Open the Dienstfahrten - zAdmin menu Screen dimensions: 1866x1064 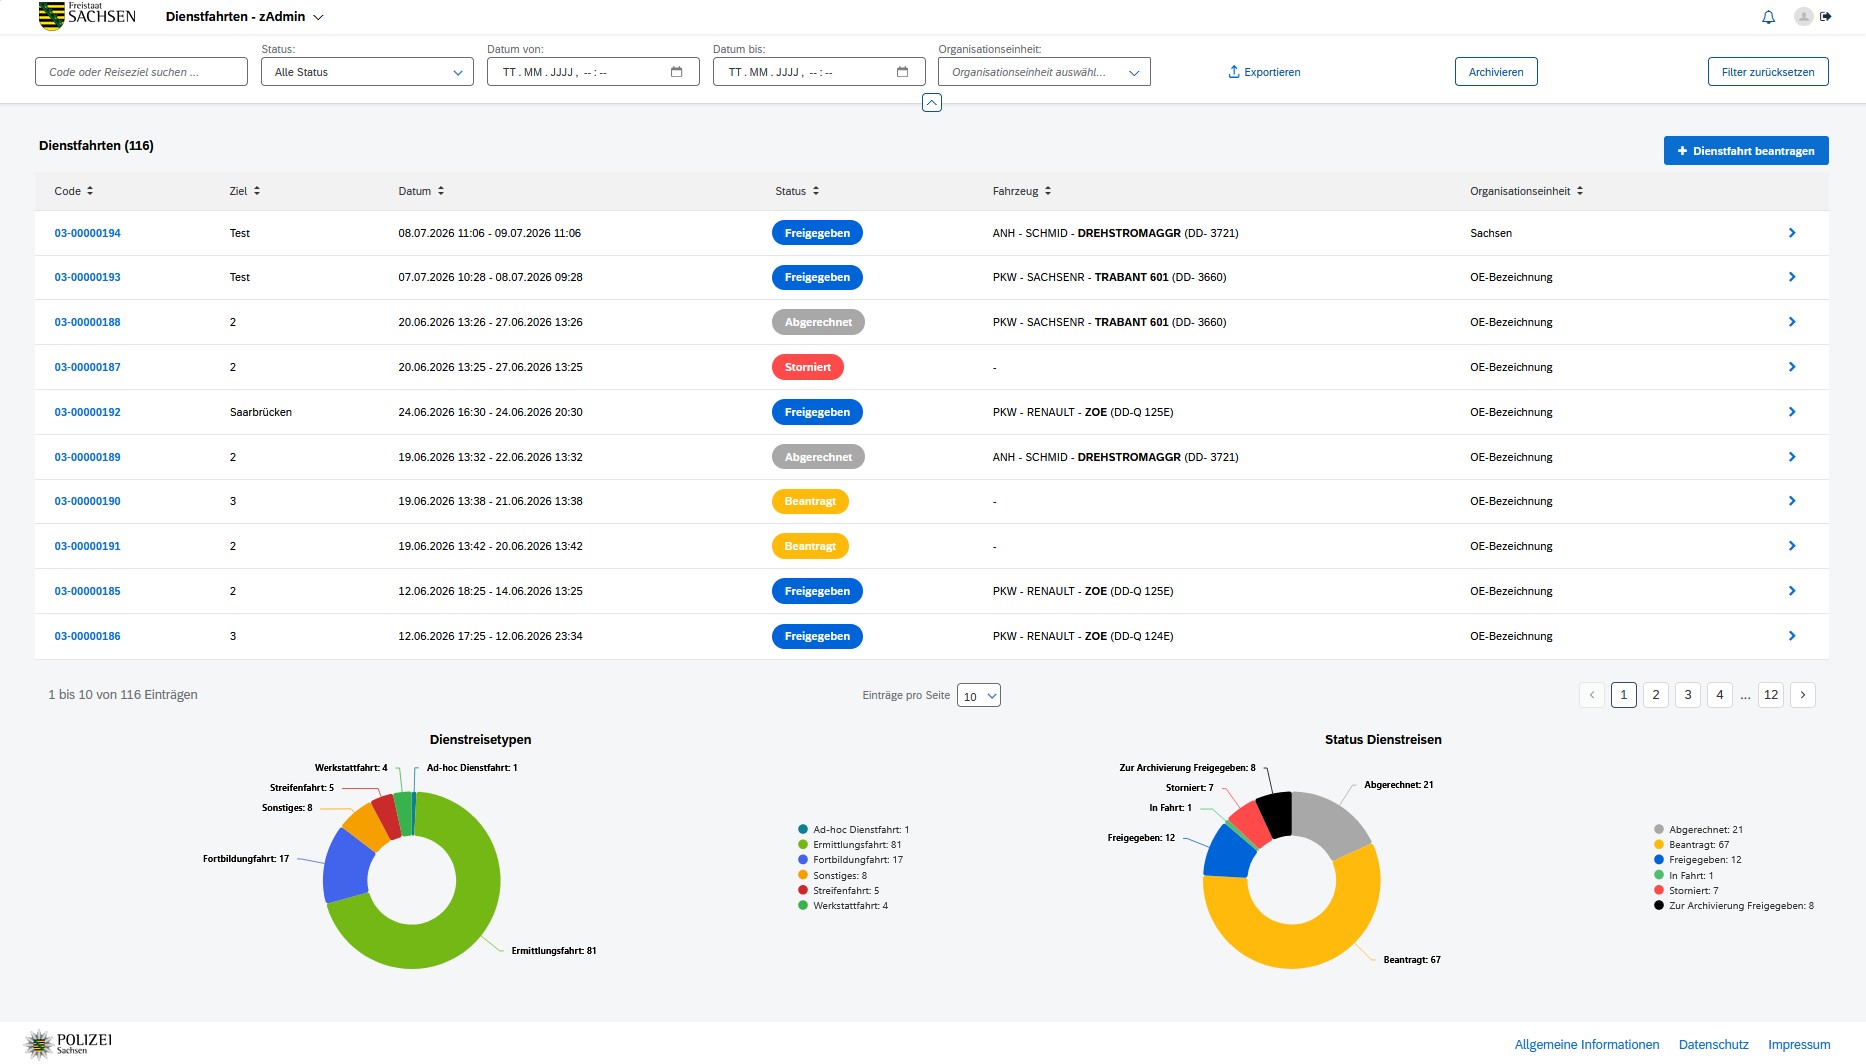pyautogui.click(x=245, y=17)
